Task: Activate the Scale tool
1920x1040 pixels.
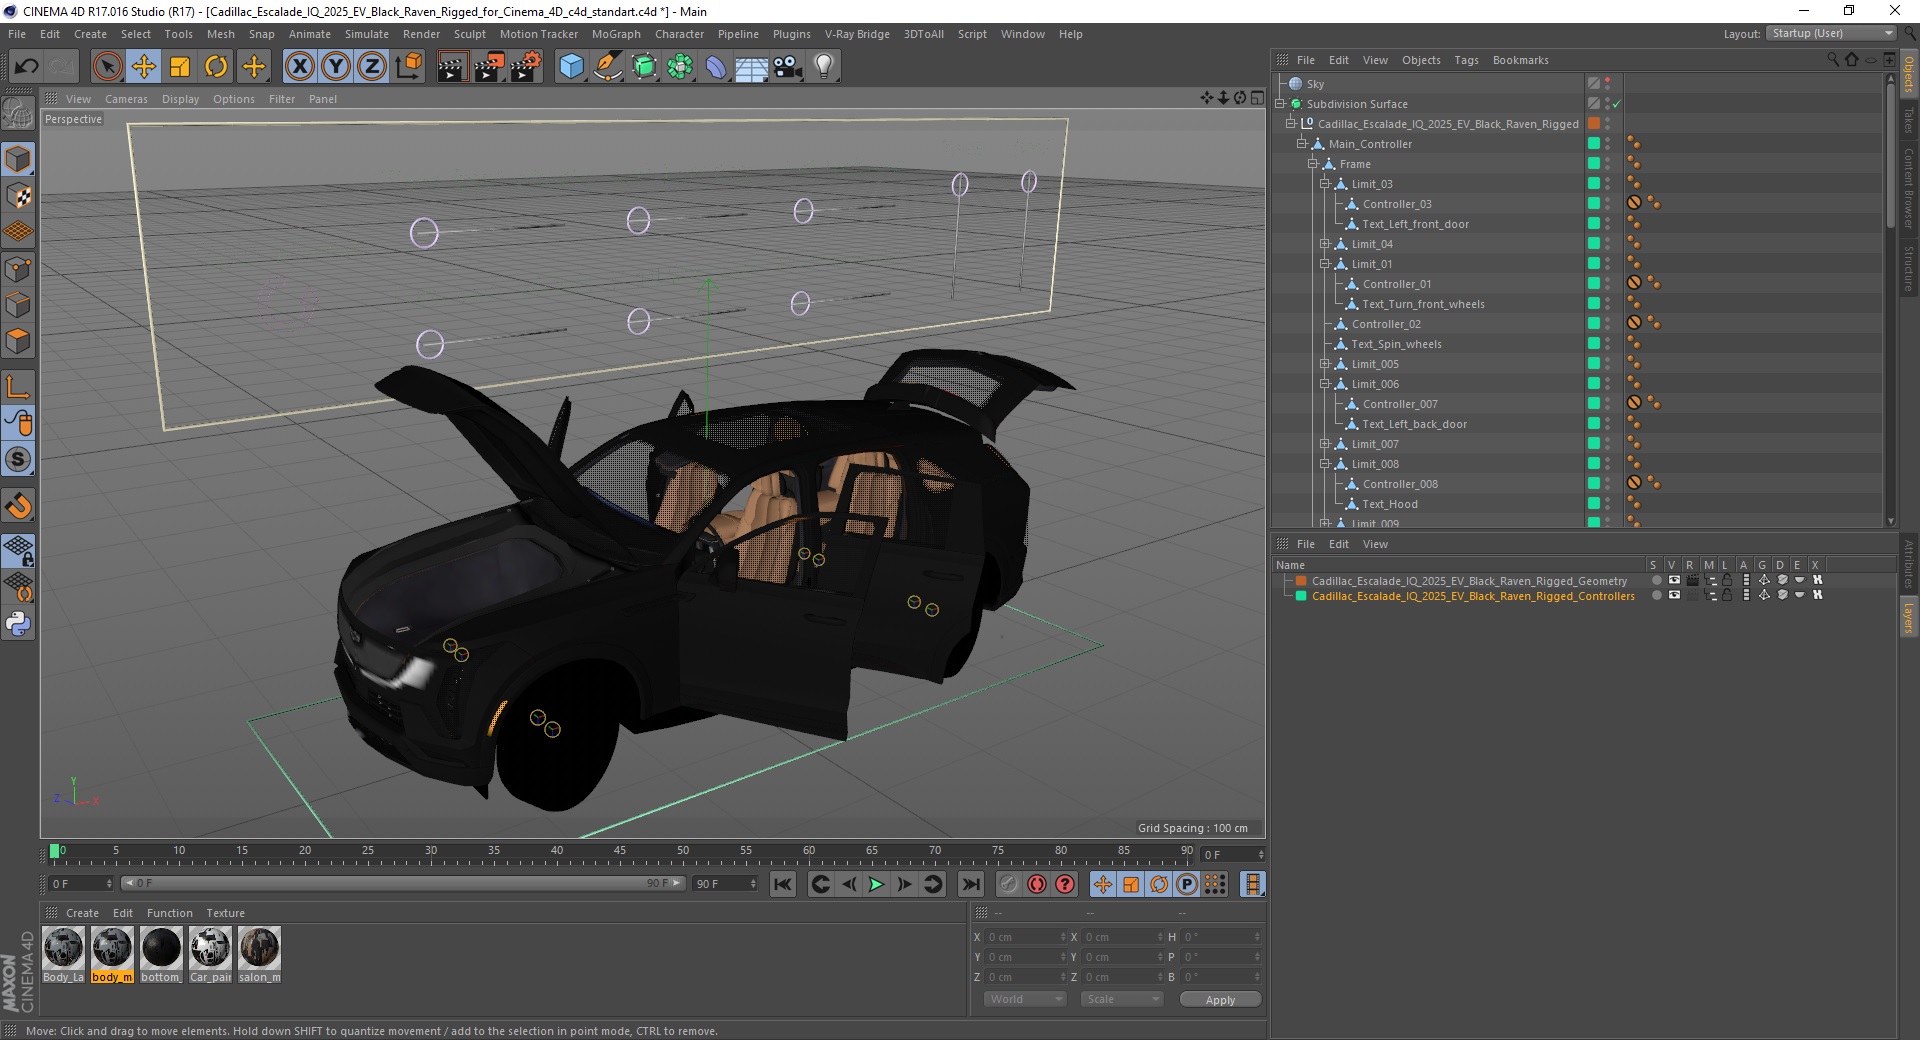Action: pyautogui.click(x=180, y=67)
